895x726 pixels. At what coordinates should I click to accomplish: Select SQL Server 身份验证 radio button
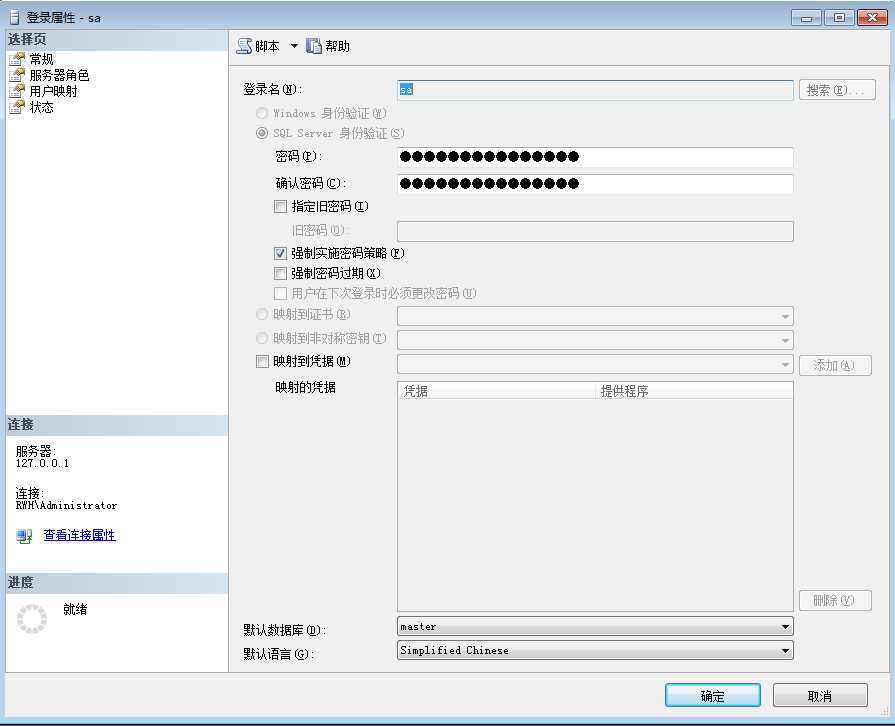[262, 133]
